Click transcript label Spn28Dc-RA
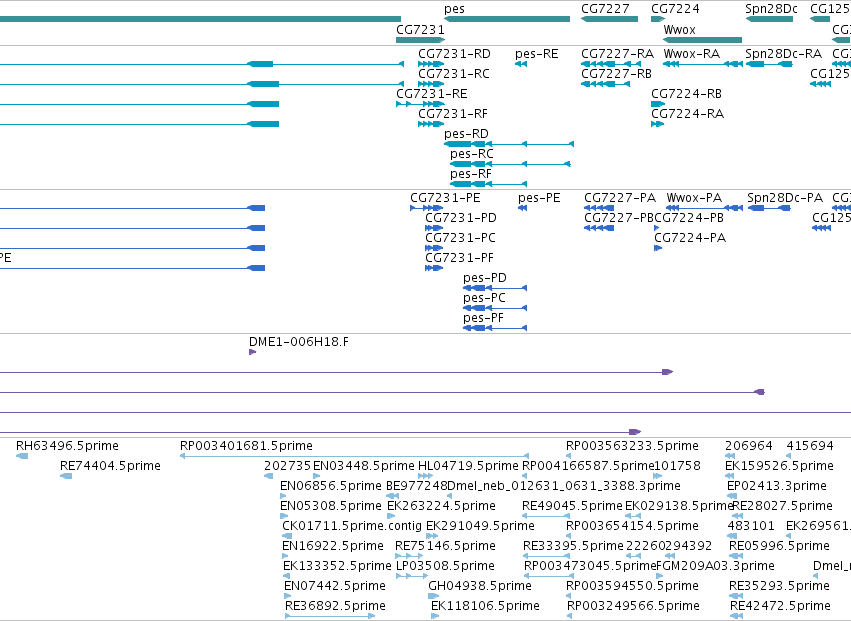Viewport: 851px width, 621px height. pyautogui.click(x=784, y=54)
